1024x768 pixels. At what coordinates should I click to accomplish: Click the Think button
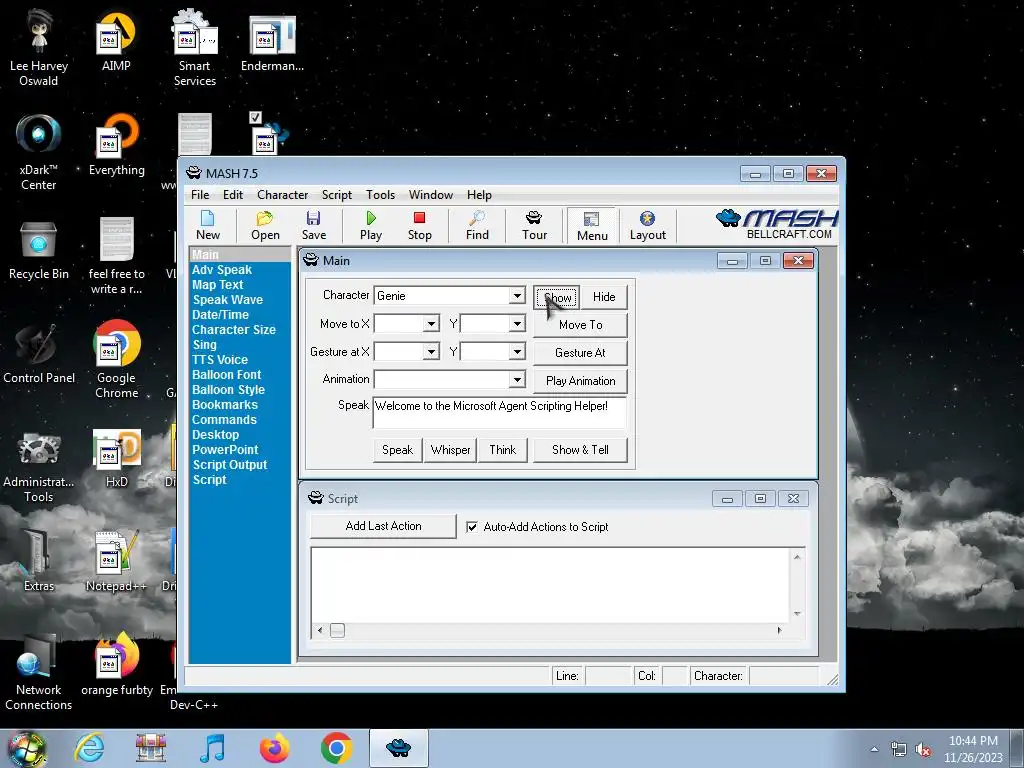pos(502,450)
